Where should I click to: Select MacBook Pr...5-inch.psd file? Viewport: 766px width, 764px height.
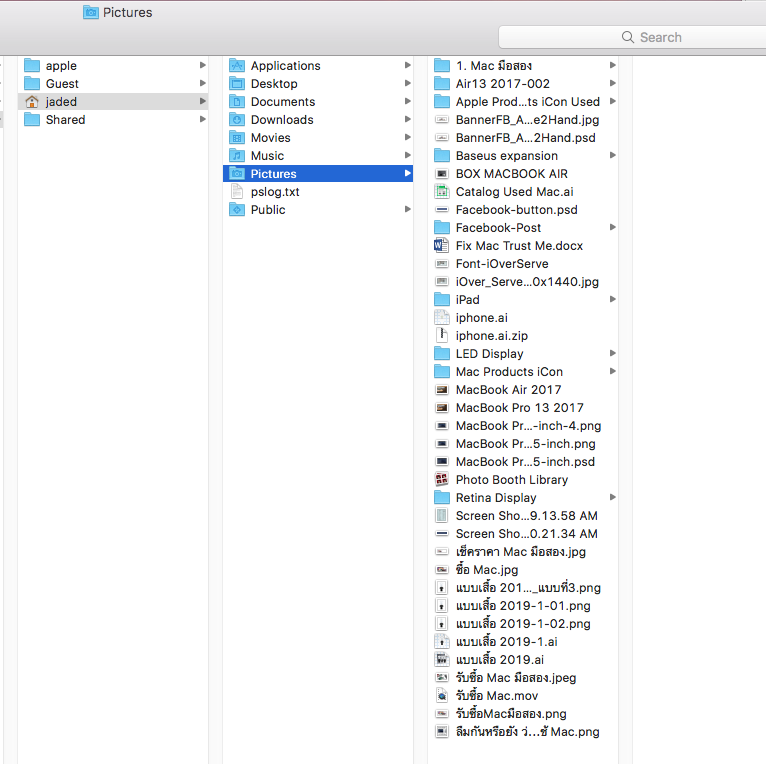(x=525, y=462)
